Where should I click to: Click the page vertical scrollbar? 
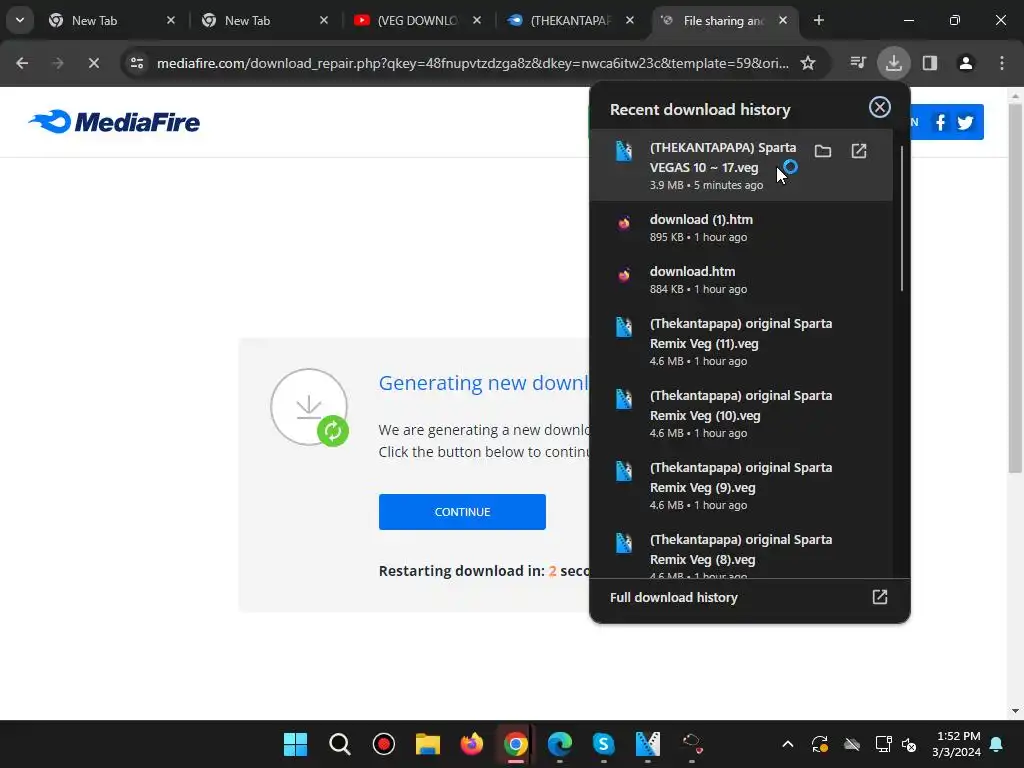click(x=1015, y=287)
